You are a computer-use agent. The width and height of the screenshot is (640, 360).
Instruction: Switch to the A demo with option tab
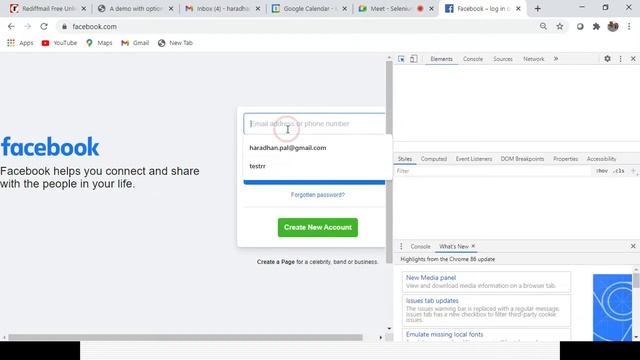point(135,8)
